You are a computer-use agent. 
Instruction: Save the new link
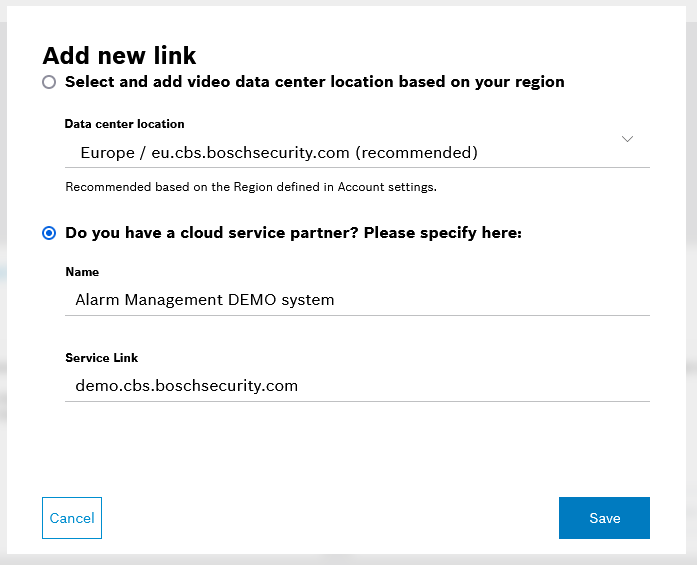(x=604, y=518)
